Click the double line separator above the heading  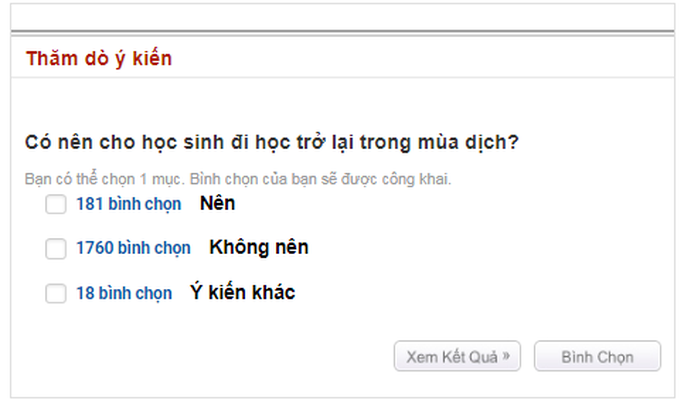coord(342,34)
